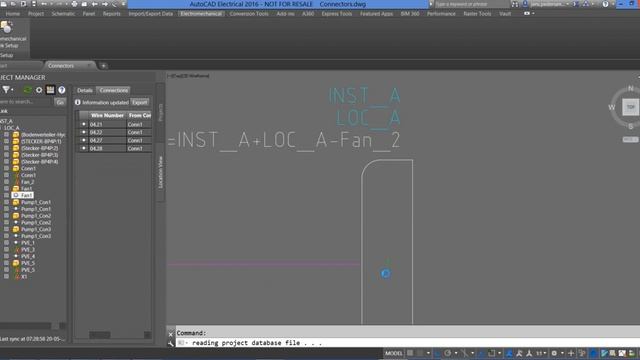640x360 pixels.
Task: Open workspace gear dropdown arrow
Action: pos(562,353)
